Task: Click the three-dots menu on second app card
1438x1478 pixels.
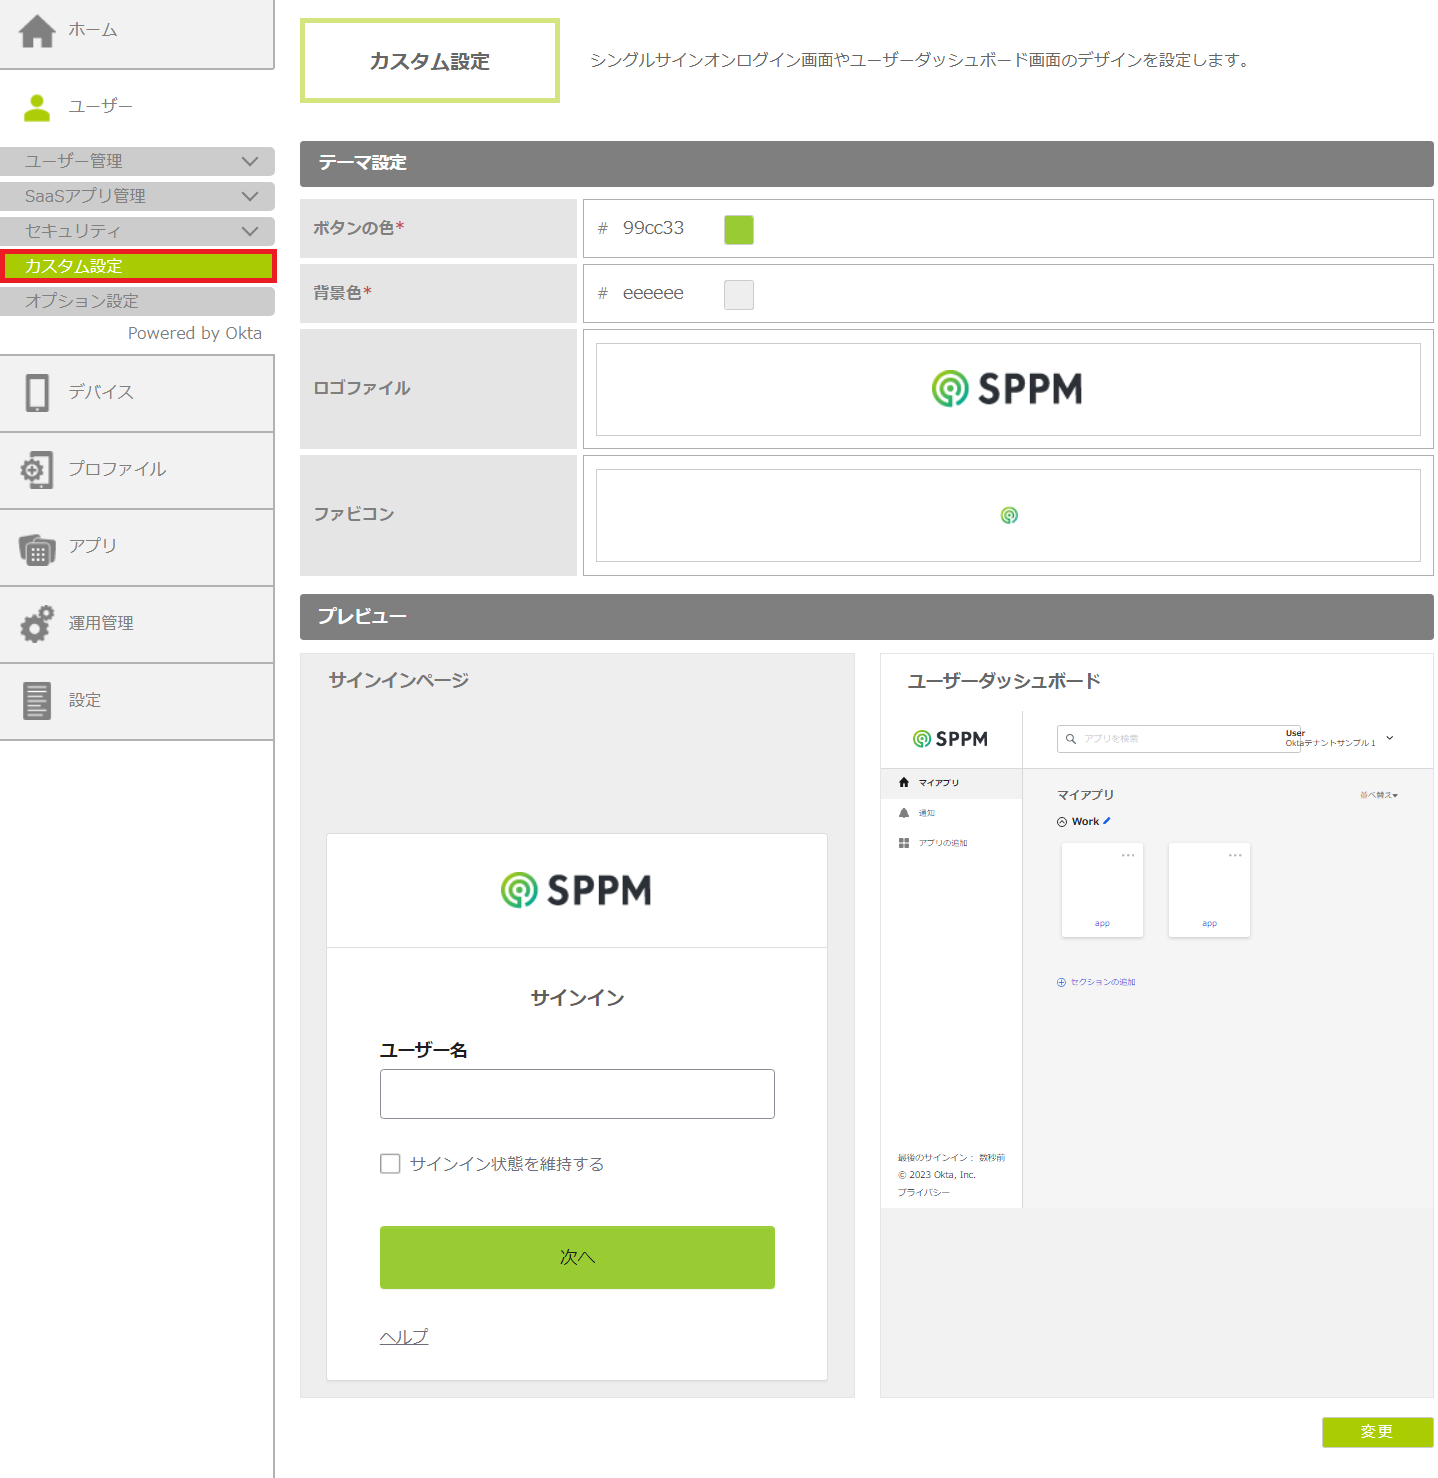Action: pyautogui.click(x=1235, y=855)
